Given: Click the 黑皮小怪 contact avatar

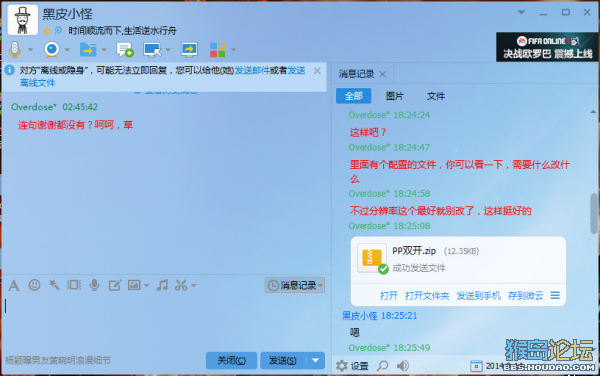Looking at the screenshot, I should pyautogui.click(x=22, y=20).
